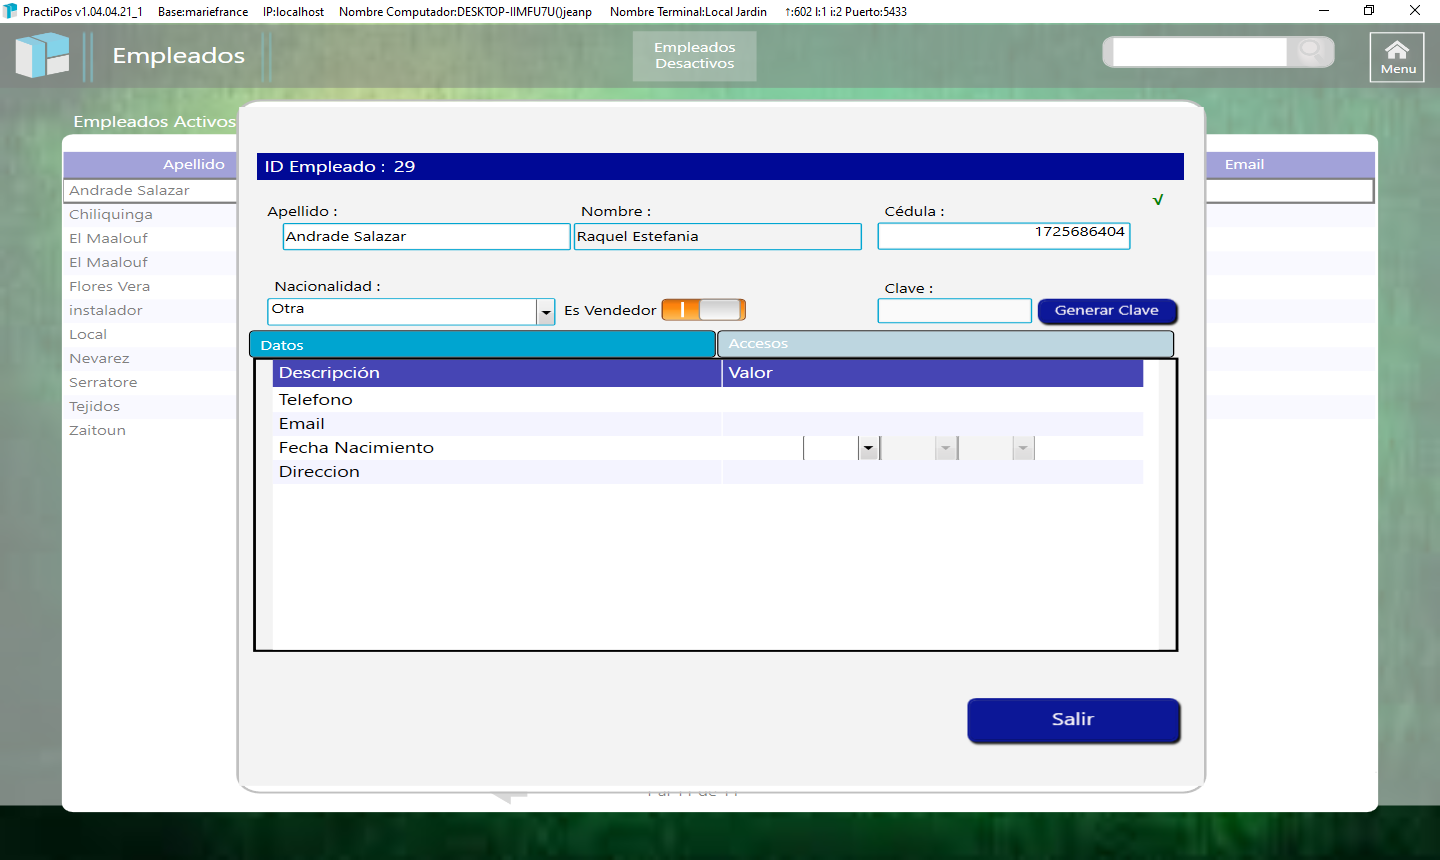This screenshot has width=1440, height=860.
Task: Click the Apellido input field
Action: (x=426, y=237)
